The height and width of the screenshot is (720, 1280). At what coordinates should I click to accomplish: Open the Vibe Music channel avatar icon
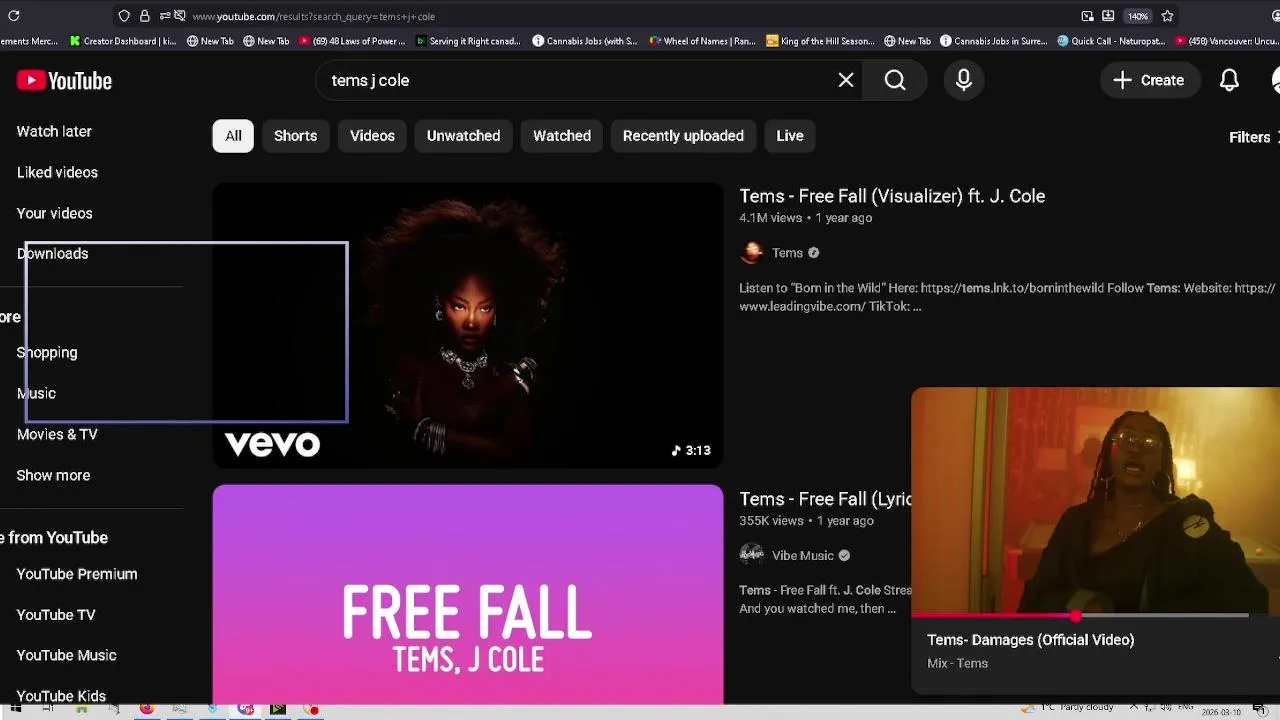tap(751, 555)
